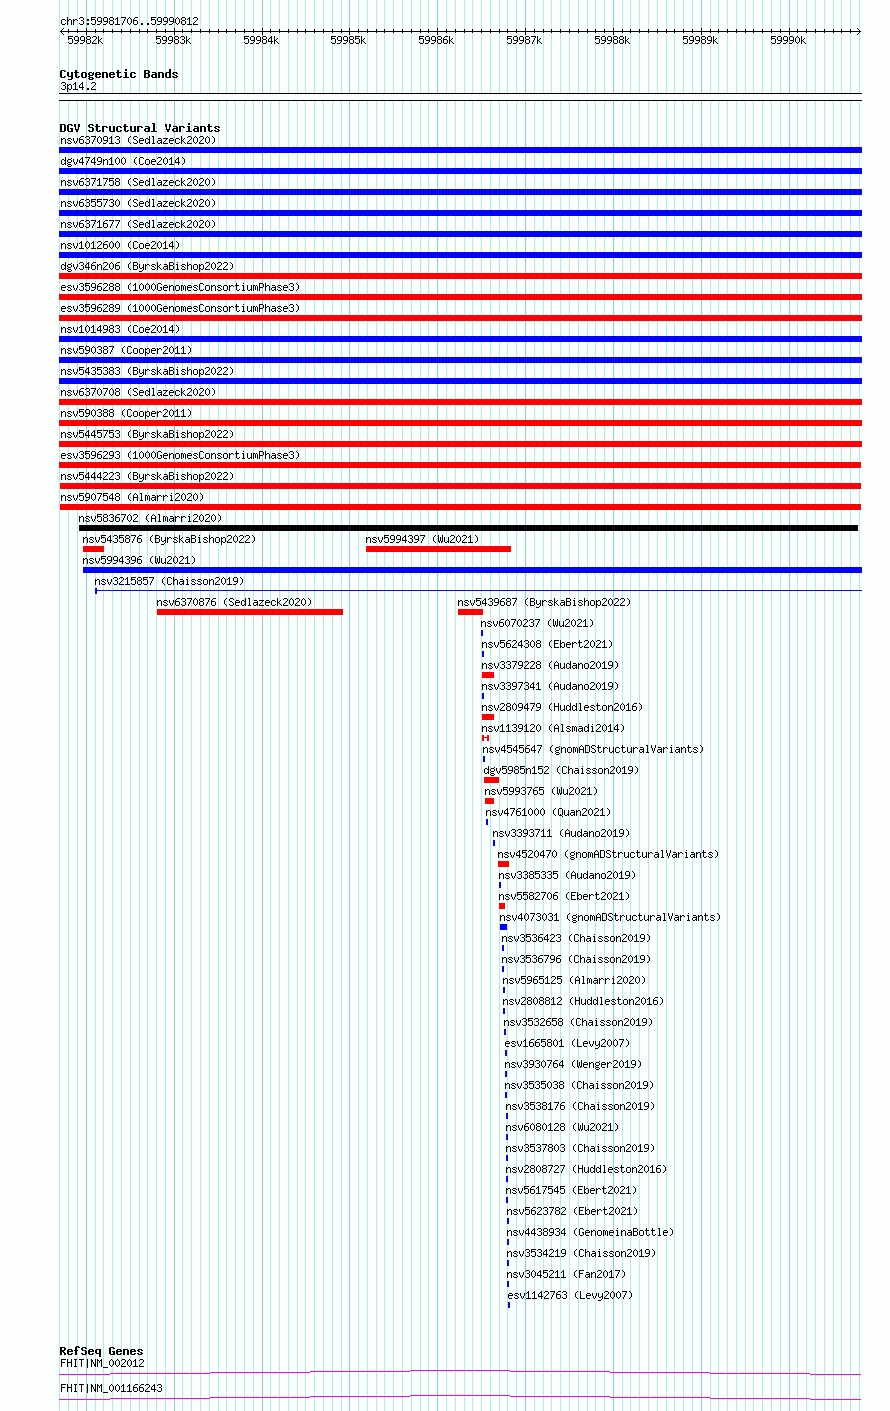Open the DGV Structural Variants track title
Image resolution: width=890 pixels, height=1411 pixels.
point(140,128)
